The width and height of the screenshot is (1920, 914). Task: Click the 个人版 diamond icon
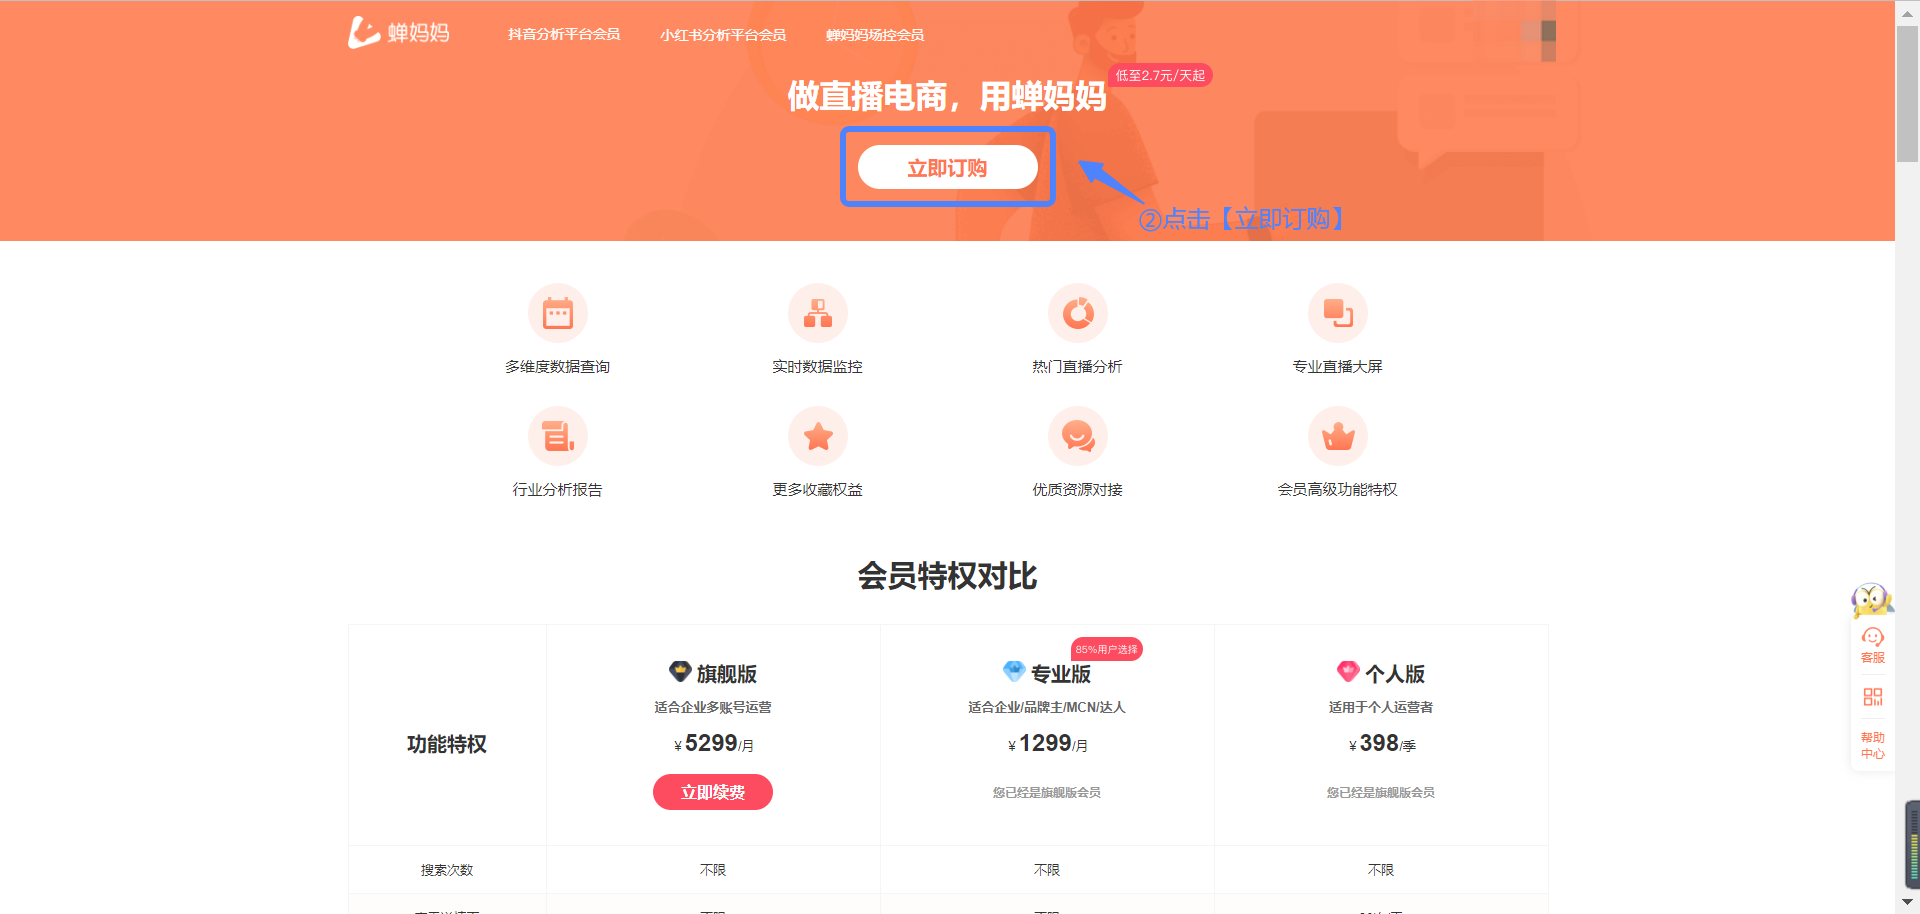(x=1348, y=671)
